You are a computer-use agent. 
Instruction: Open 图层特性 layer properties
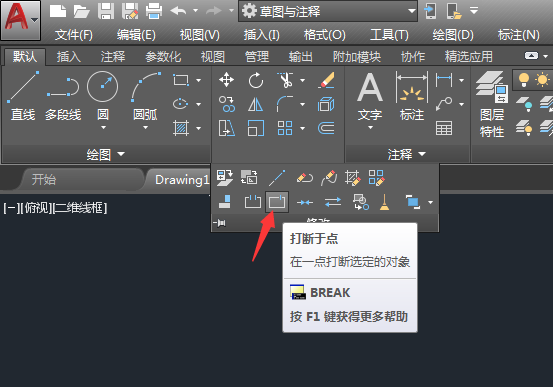tap(492, 104)
